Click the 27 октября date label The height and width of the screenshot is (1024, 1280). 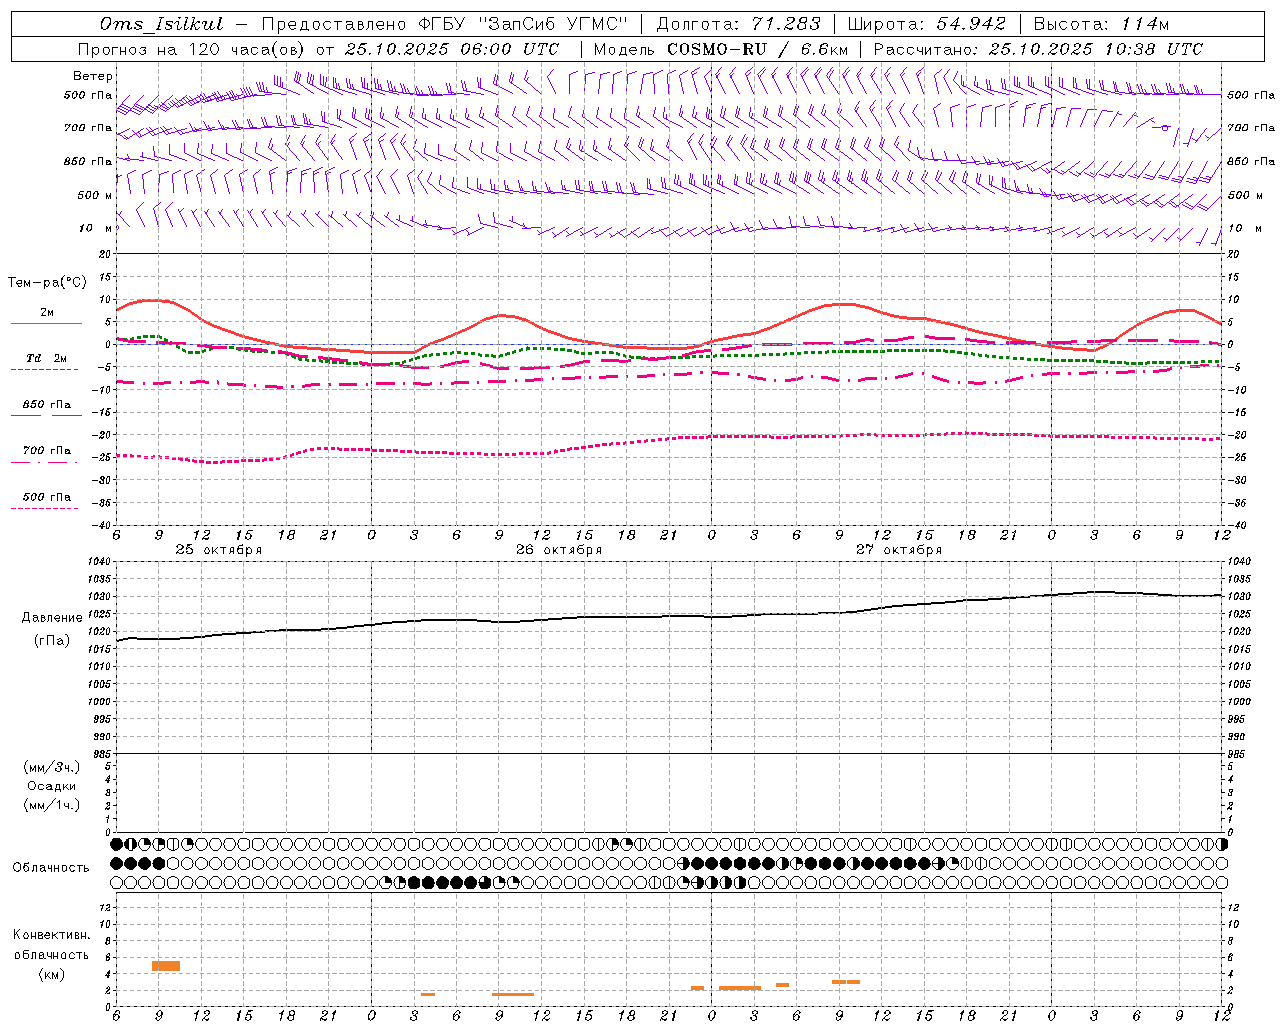[x=899, y=550]
